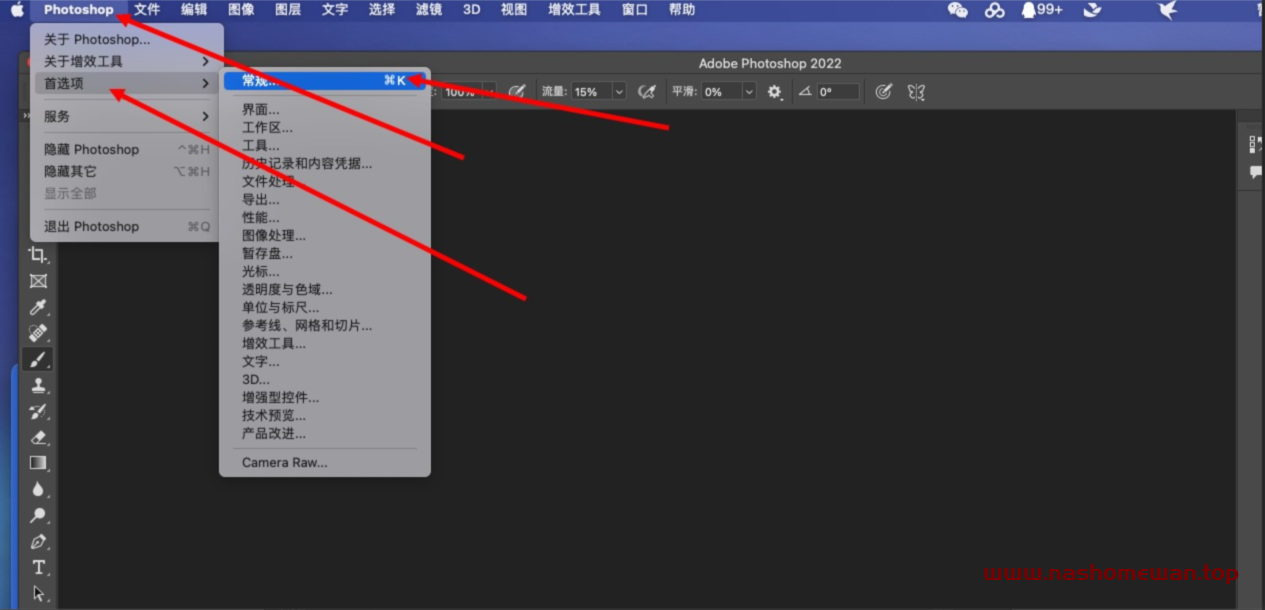Open the 图层 menu
The width and height of the screenshot is (1265, 610).
pyautogui.click(x=288, y=10)
